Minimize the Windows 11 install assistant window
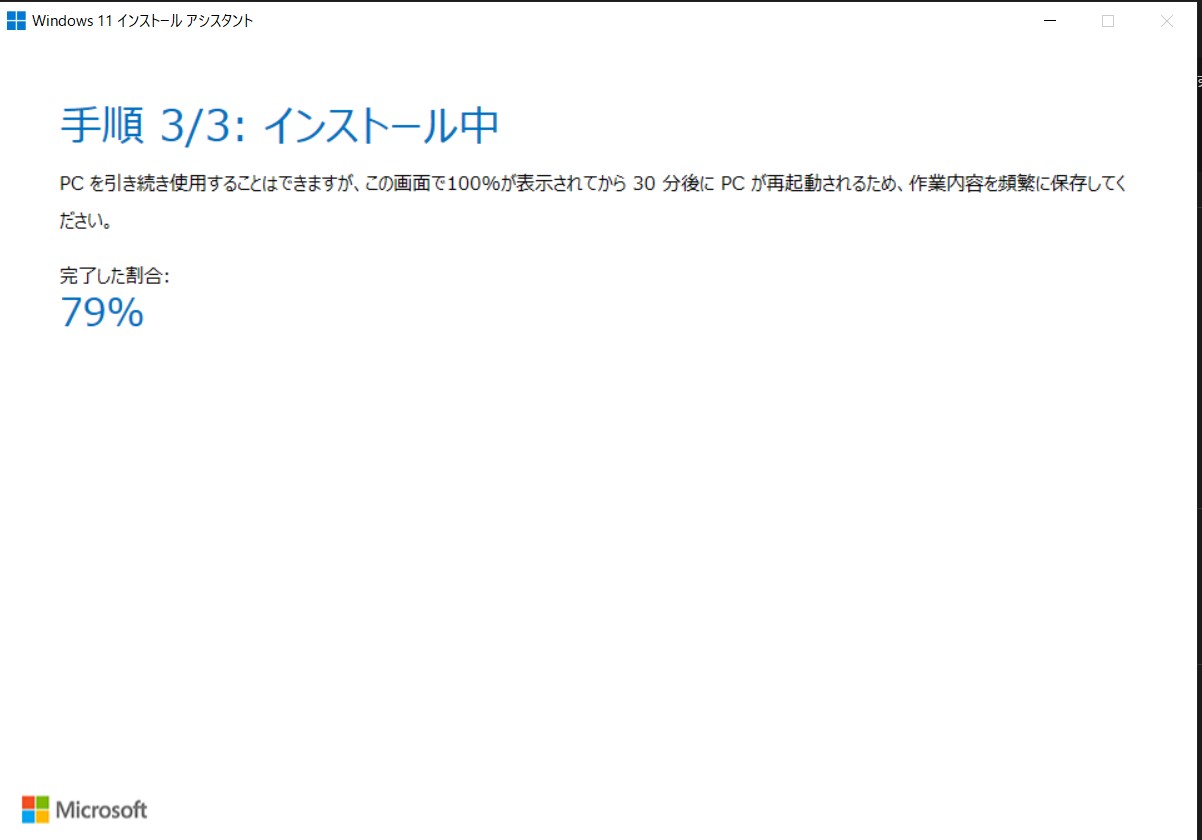Viewport: 1202px width, 840px height. pyautogui.click(x=1049, y=21)
